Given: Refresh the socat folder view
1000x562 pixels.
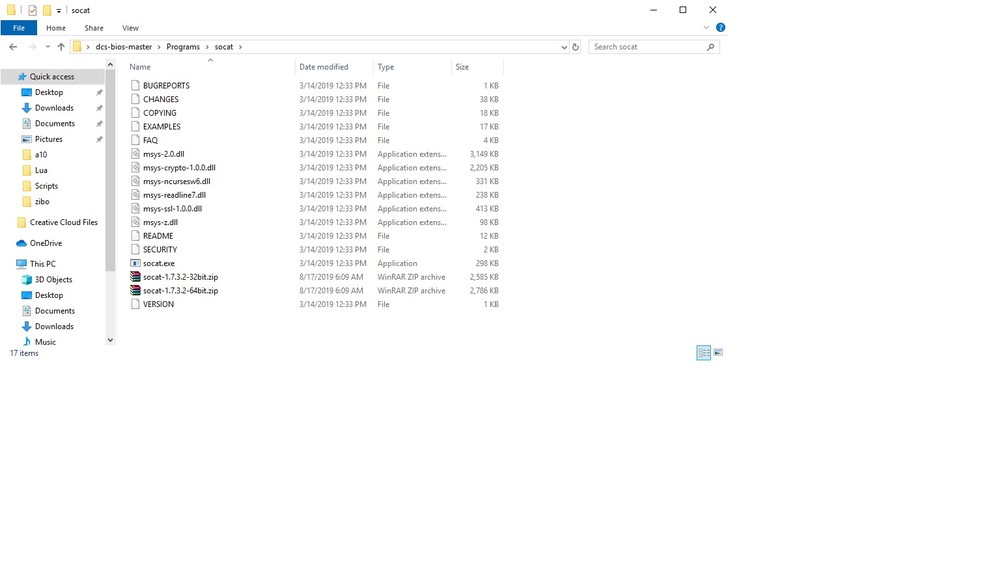Looking at the screenshot, I should tap(575, 47).
